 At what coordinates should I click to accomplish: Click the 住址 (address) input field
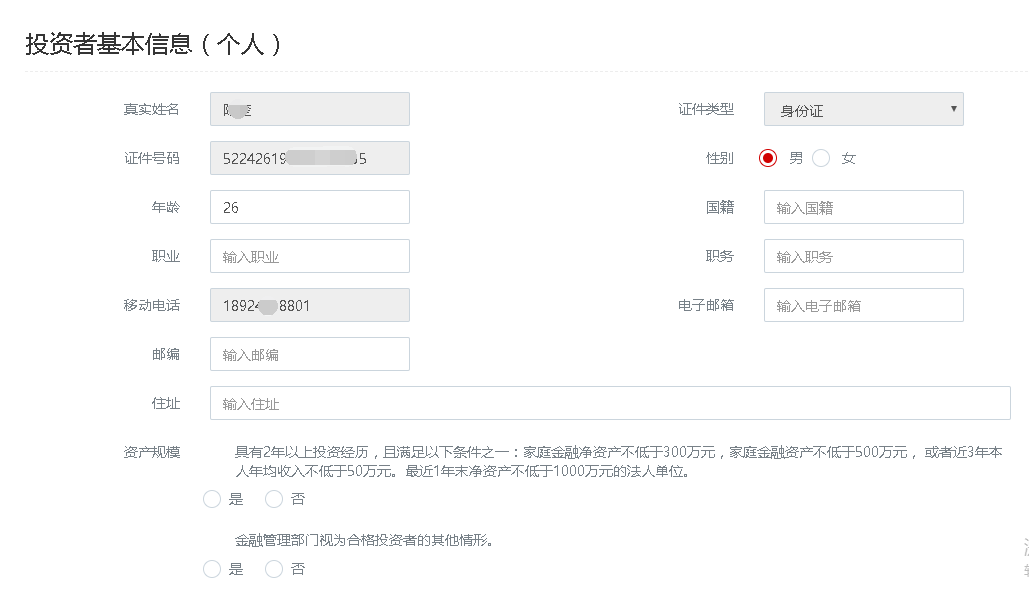609,403
